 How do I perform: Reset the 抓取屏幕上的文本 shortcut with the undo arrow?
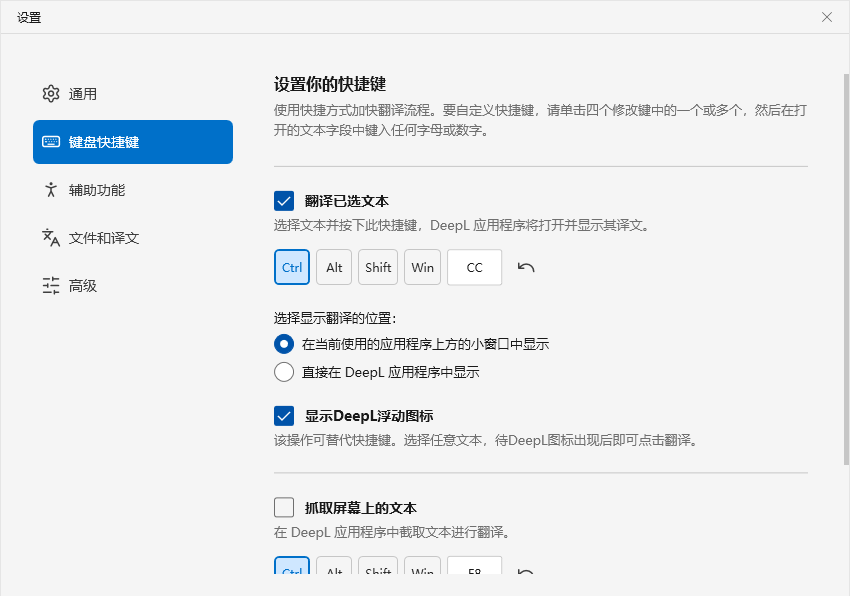[526, 571]
